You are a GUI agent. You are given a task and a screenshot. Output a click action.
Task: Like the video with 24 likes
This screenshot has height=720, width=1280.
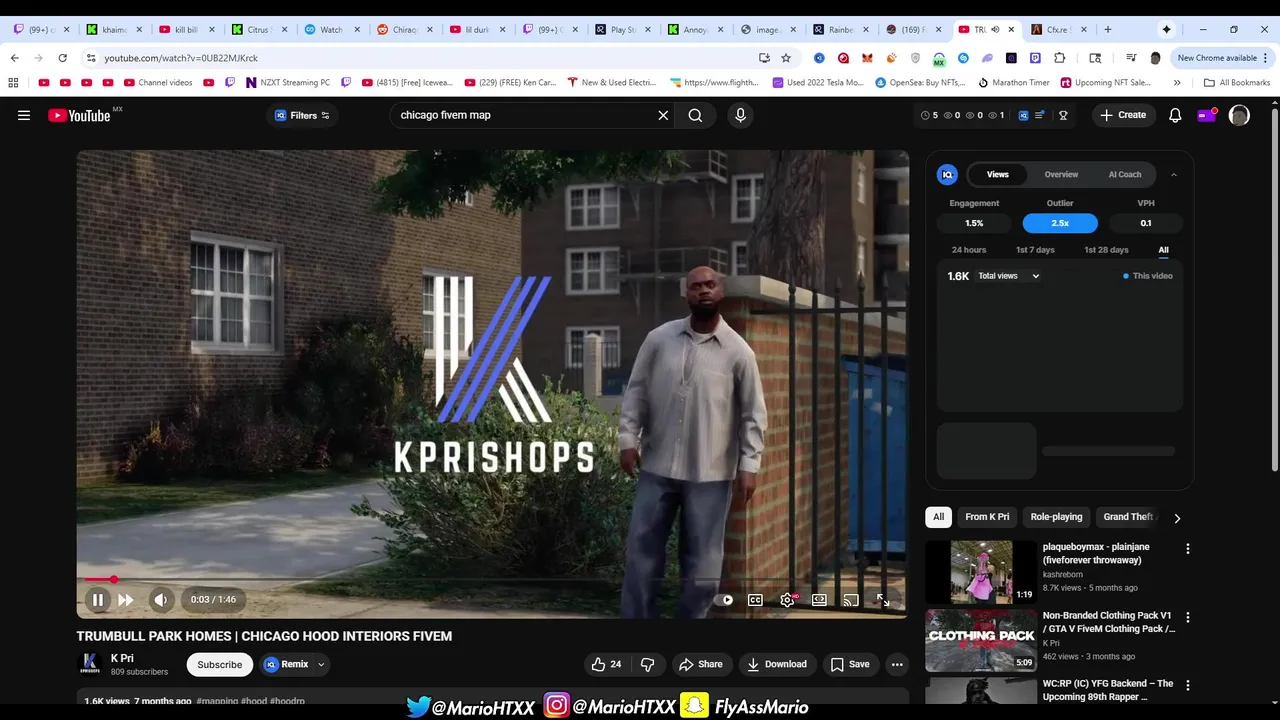606,664
